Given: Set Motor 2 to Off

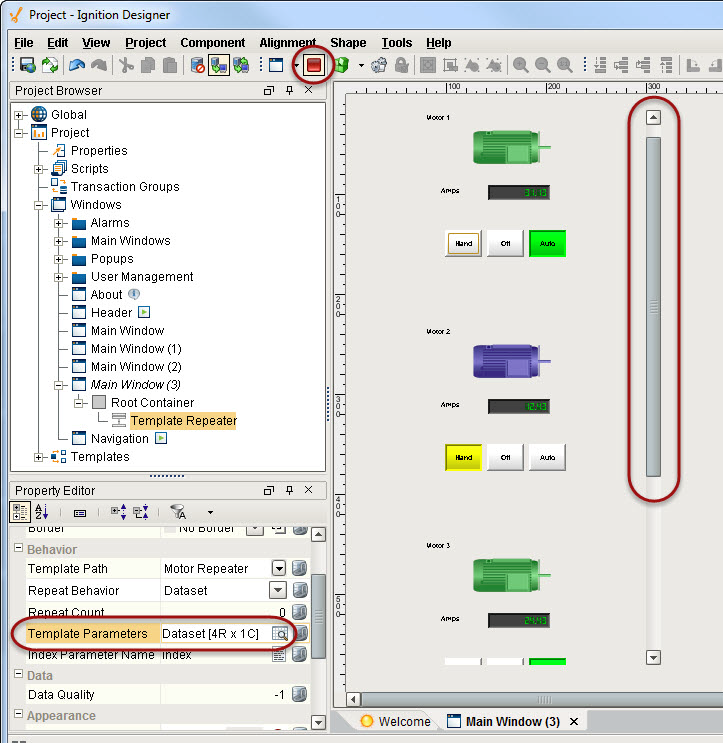Looking at the screenshot, I should coord(505,457).
